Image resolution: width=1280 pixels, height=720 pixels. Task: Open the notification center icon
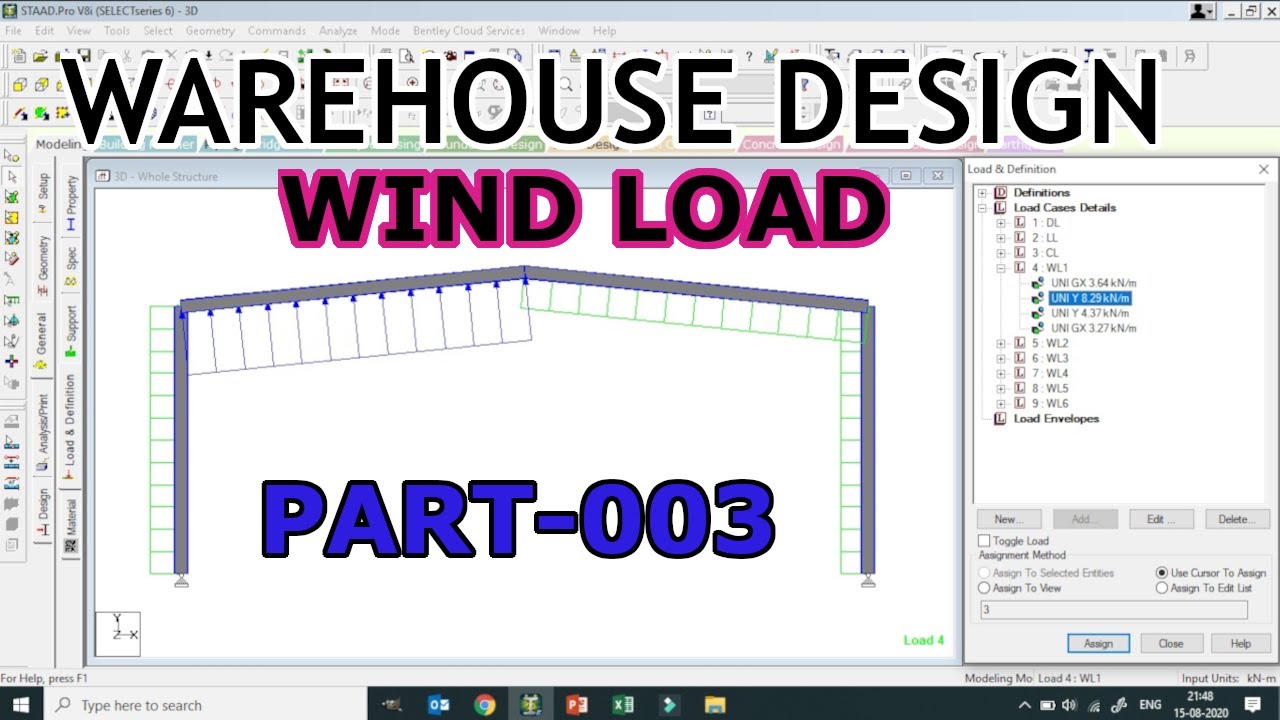click(x=1252, y=704)
